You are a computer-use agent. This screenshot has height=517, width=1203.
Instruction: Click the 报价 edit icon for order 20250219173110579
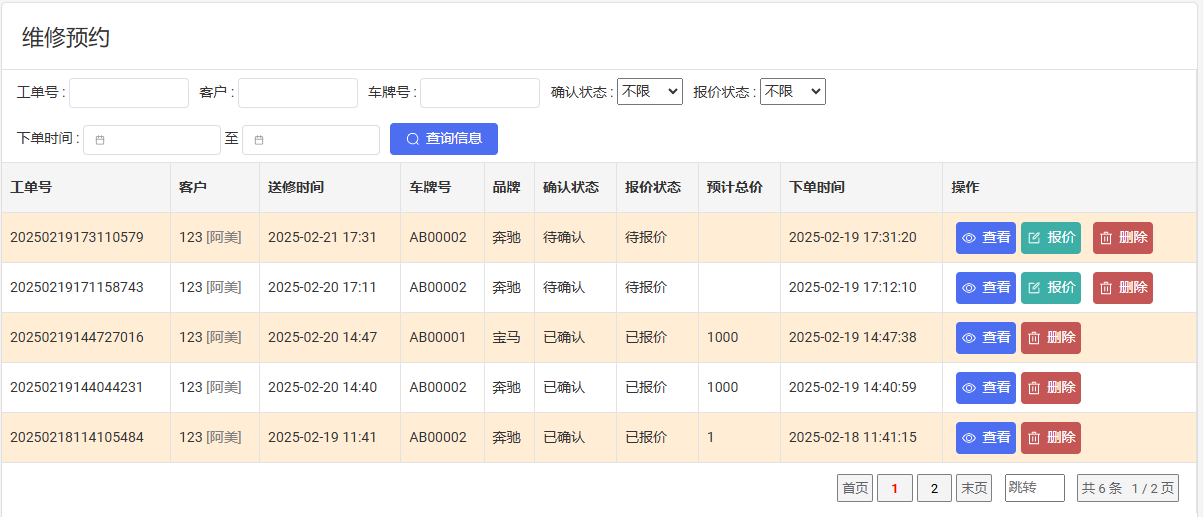pyautogui.click(x=1034, y=238)
